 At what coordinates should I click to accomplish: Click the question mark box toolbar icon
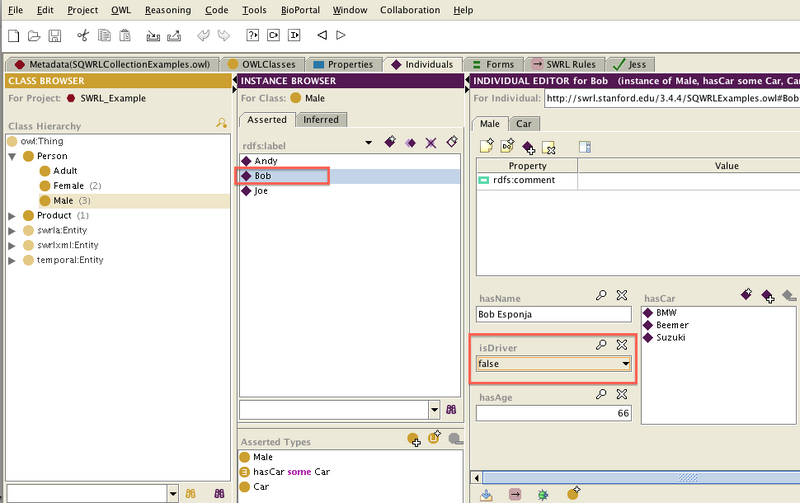click(x=253, y=35)
